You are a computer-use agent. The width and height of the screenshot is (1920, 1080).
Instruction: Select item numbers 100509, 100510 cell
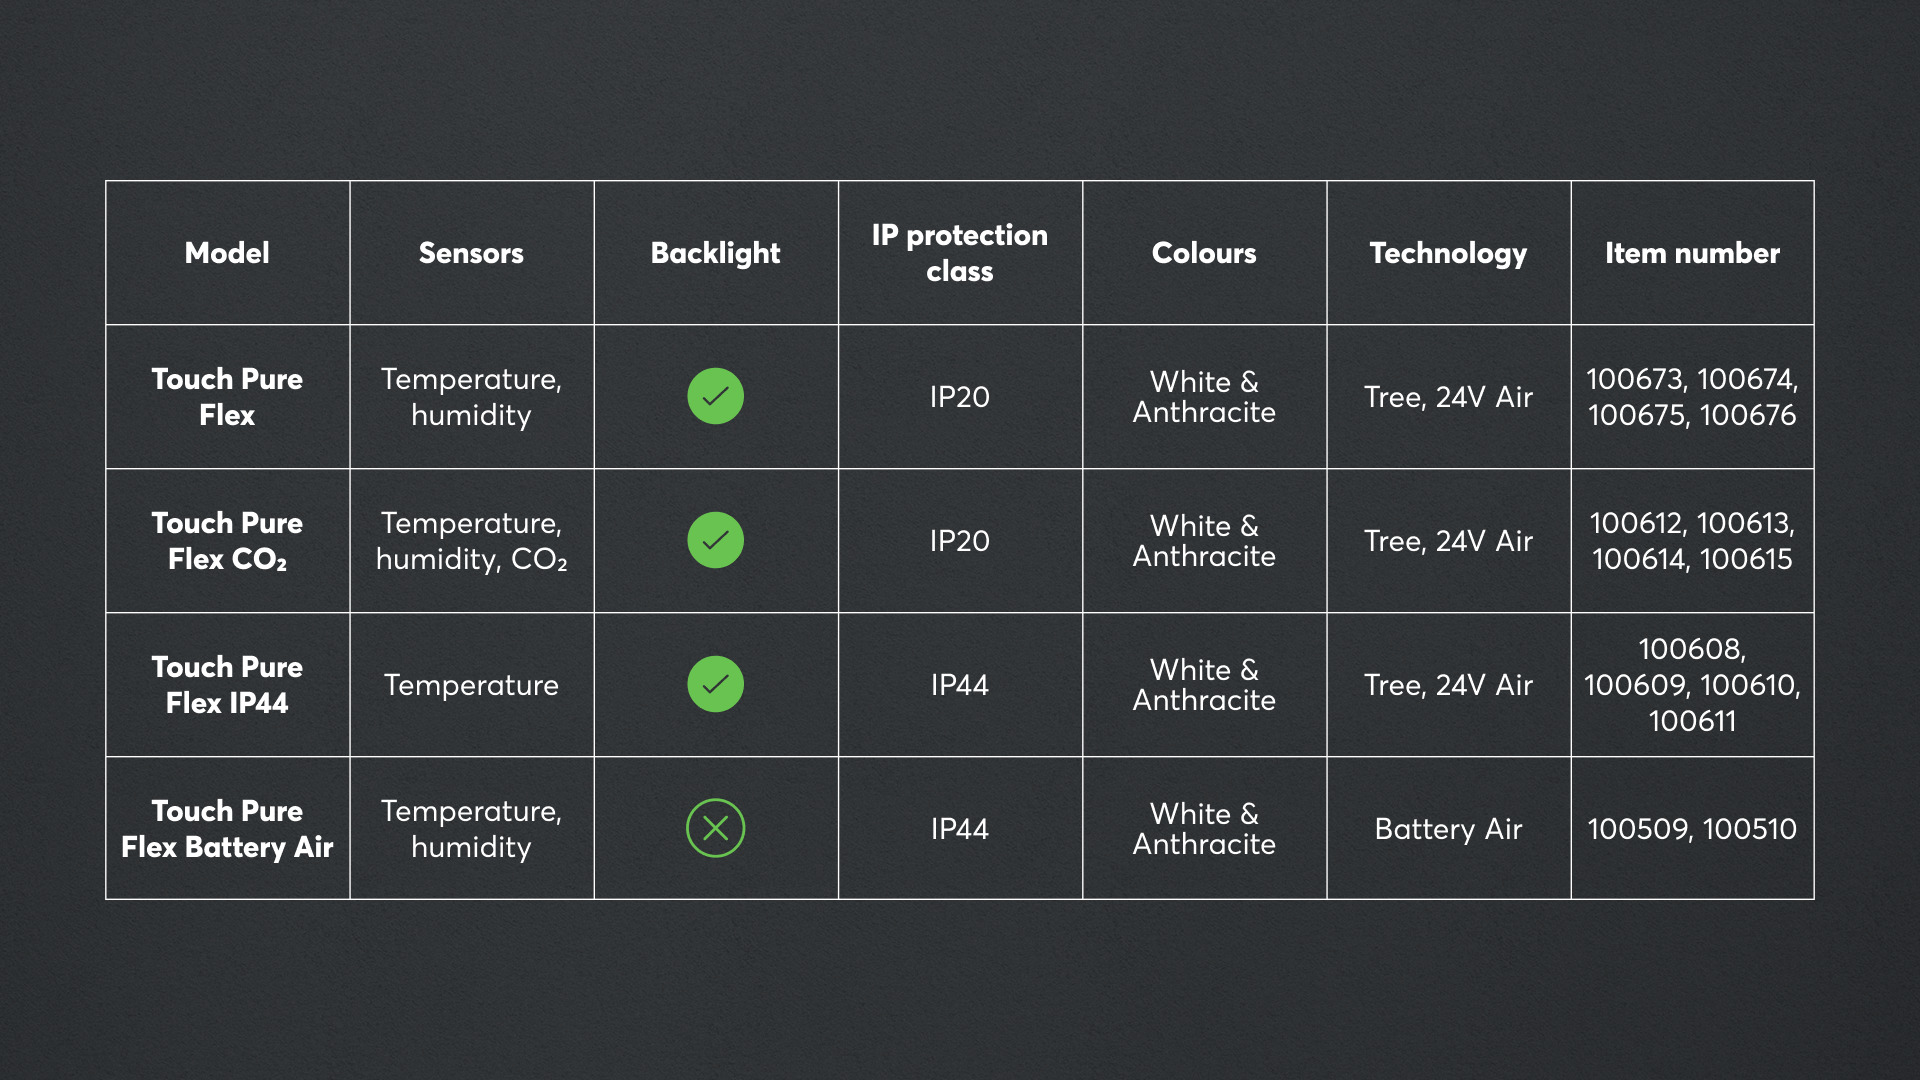1692,829
